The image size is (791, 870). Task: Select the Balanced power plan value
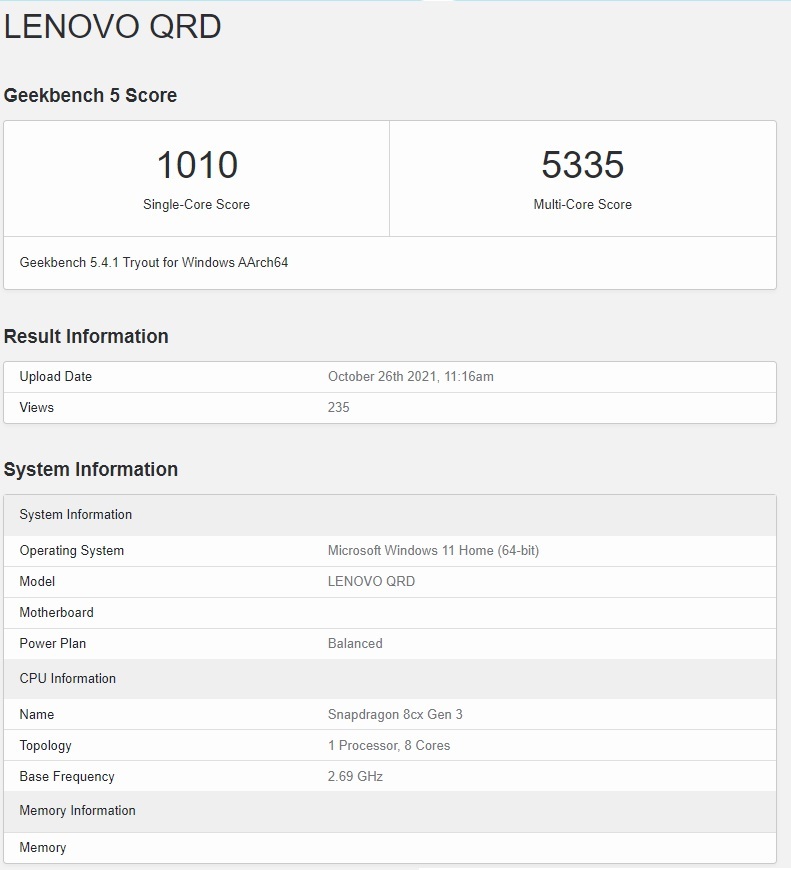[355, 644]
